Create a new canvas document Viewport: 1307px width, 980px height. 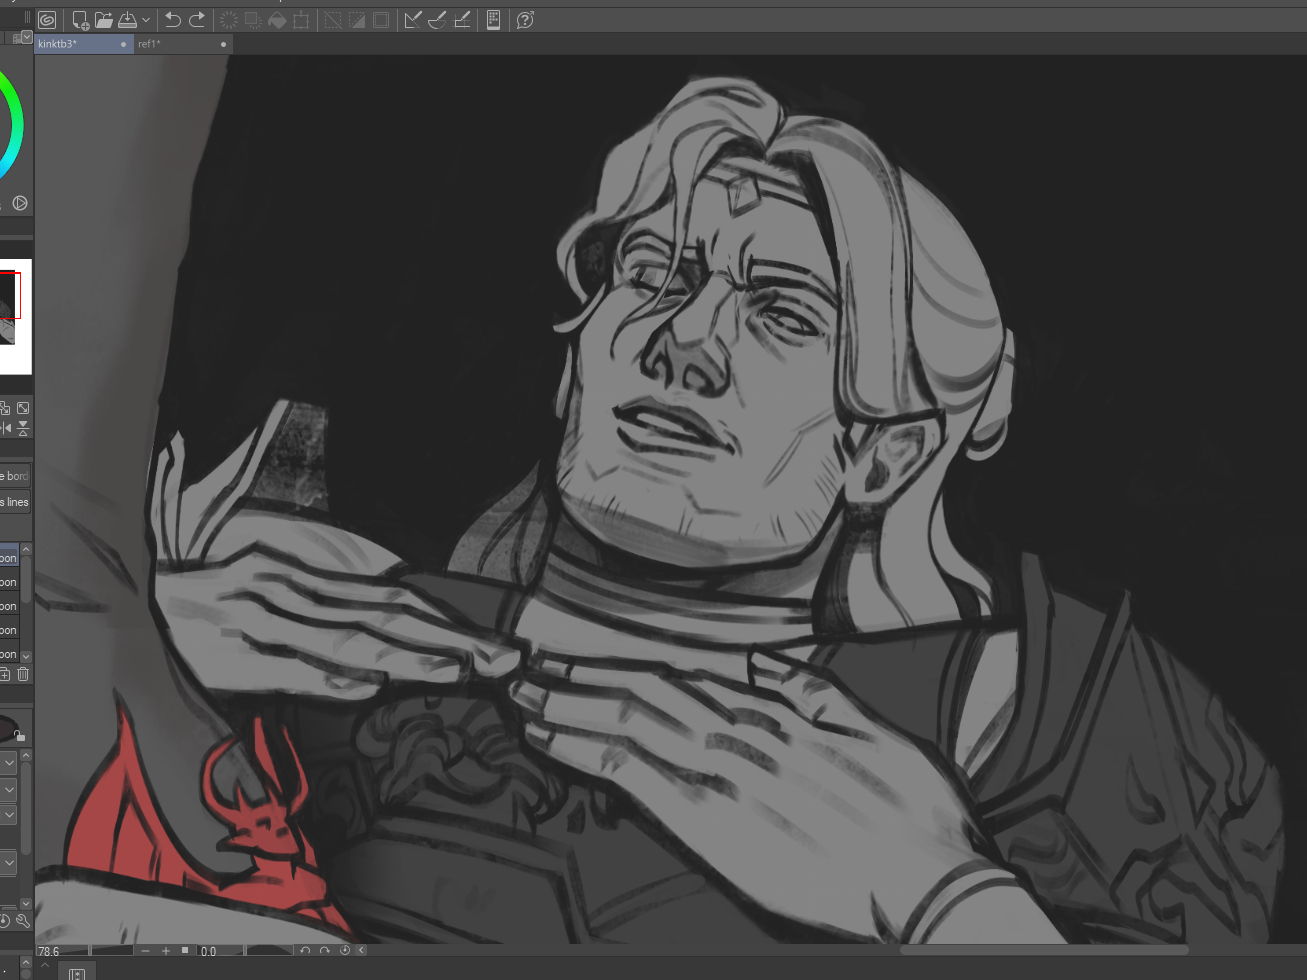(80, 20)
